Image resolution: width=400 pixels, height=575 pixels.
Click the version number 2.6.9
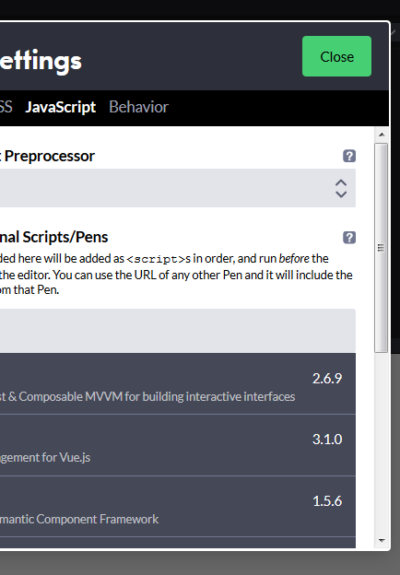pos(327,378)
